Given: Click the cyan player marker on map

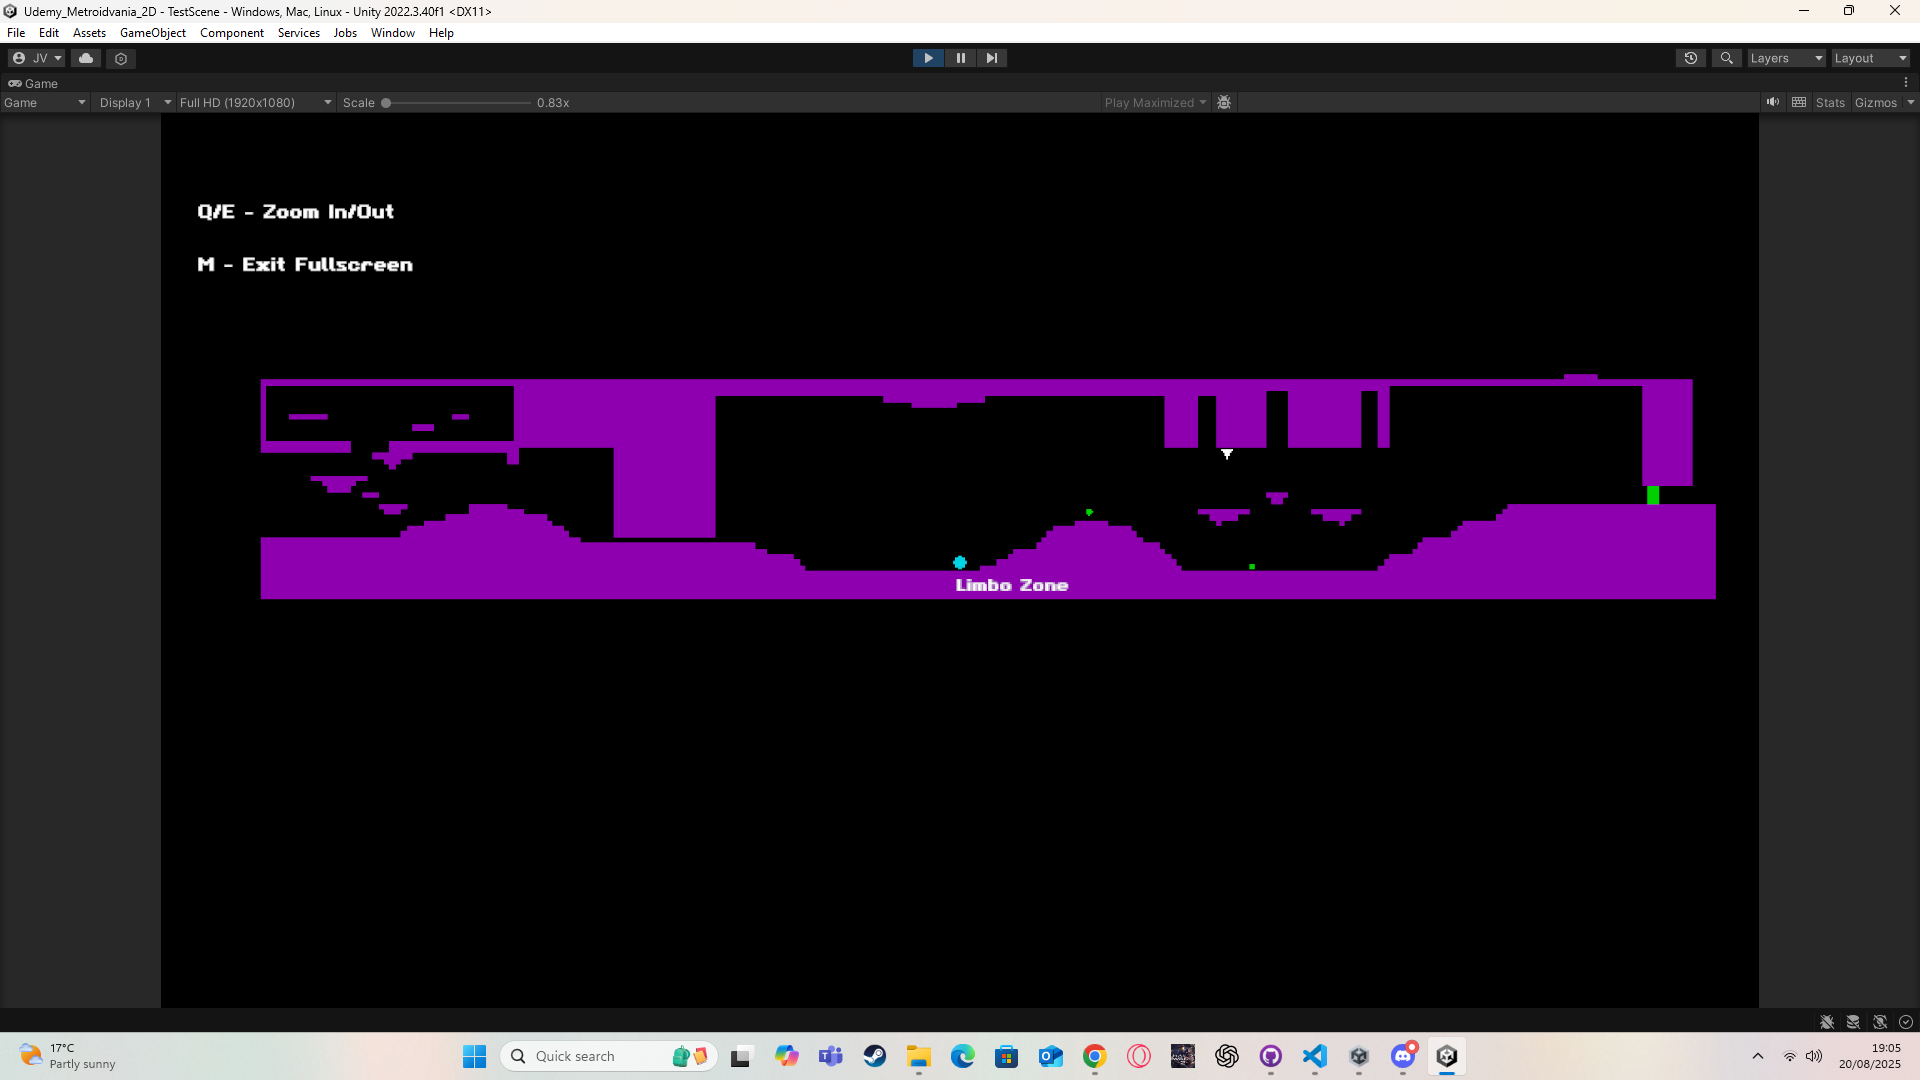Looking at the screenshot, I should [x=960, y=562].
